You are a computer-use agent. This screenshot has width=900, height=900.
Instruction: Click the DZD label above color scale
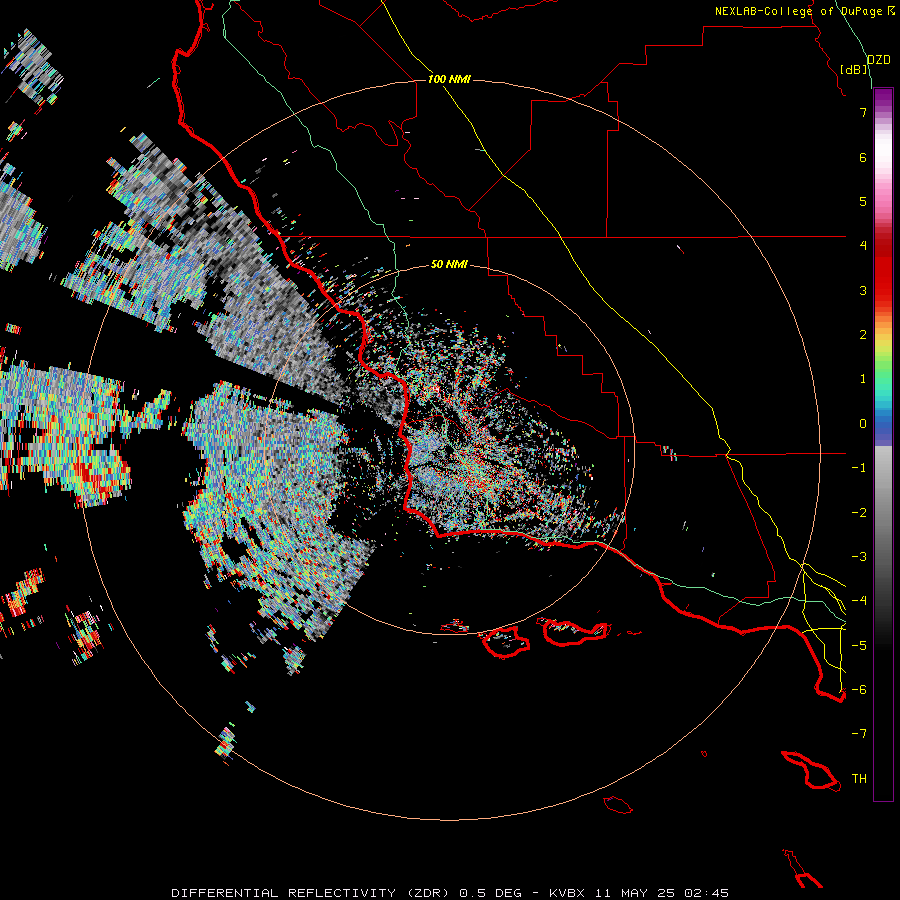(x=879, y=60)
